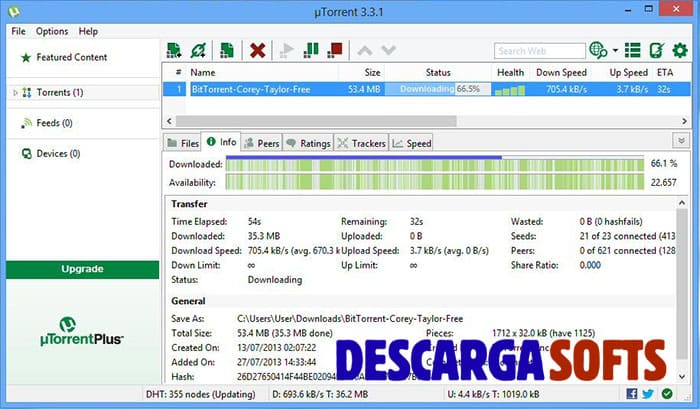This screenshot has height=409, width=700.
Task: Click the download rate status bar entry
Action: point(320,394)
